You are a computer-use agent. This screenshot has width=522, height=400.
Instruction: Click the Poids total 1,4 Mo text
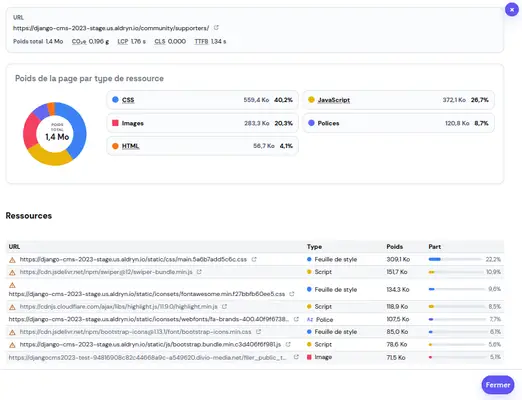(x=38, y=41)
